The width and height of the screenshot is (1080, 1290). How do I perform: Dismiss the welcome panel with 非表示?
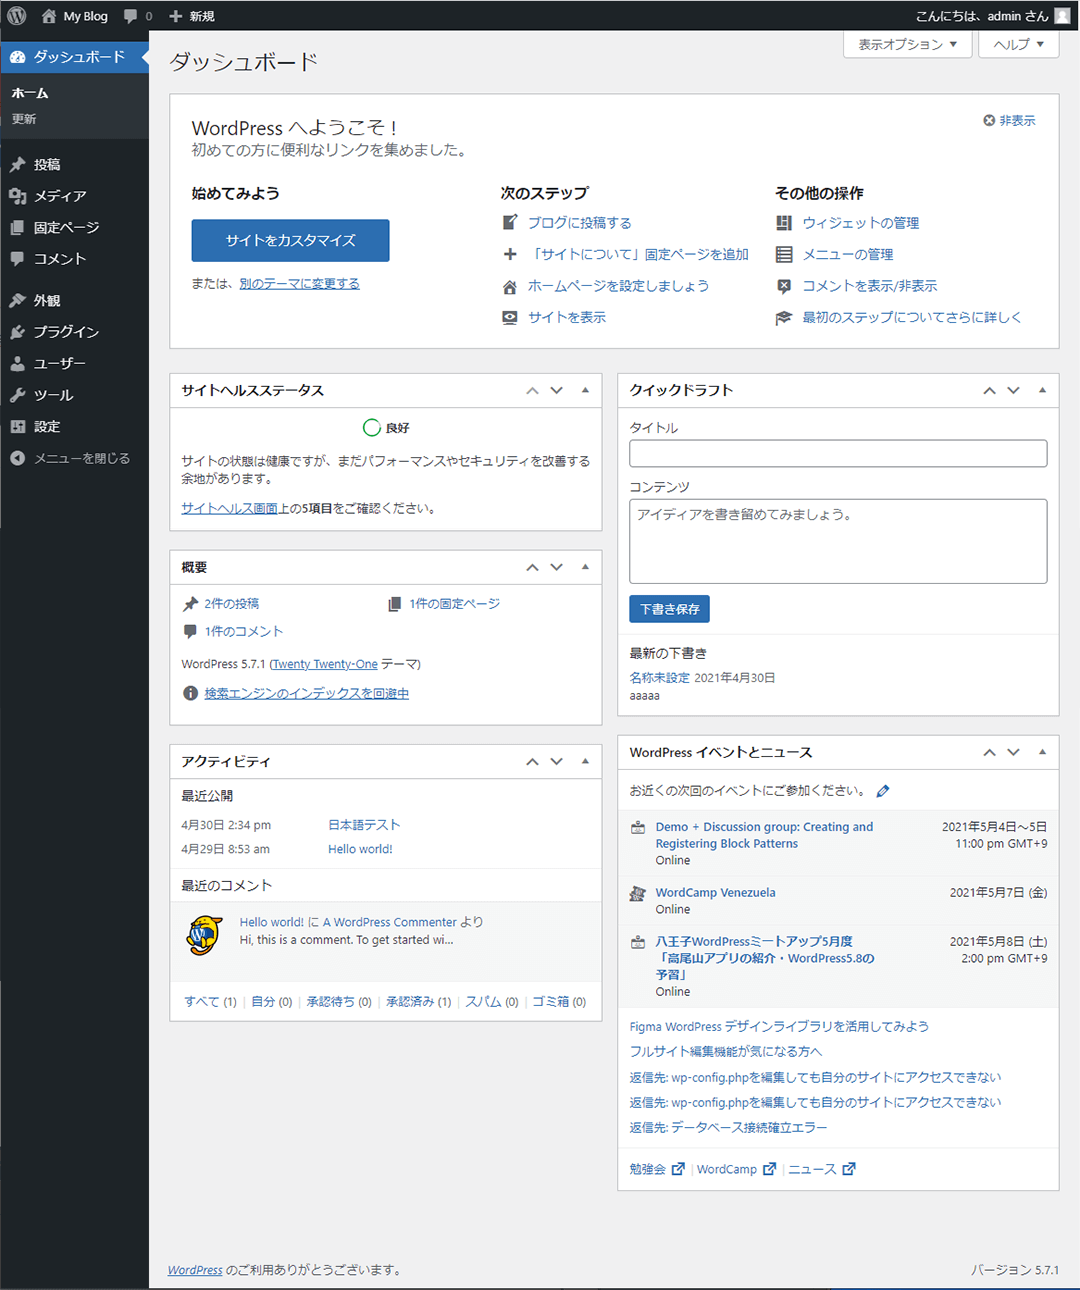point(1009,120)
